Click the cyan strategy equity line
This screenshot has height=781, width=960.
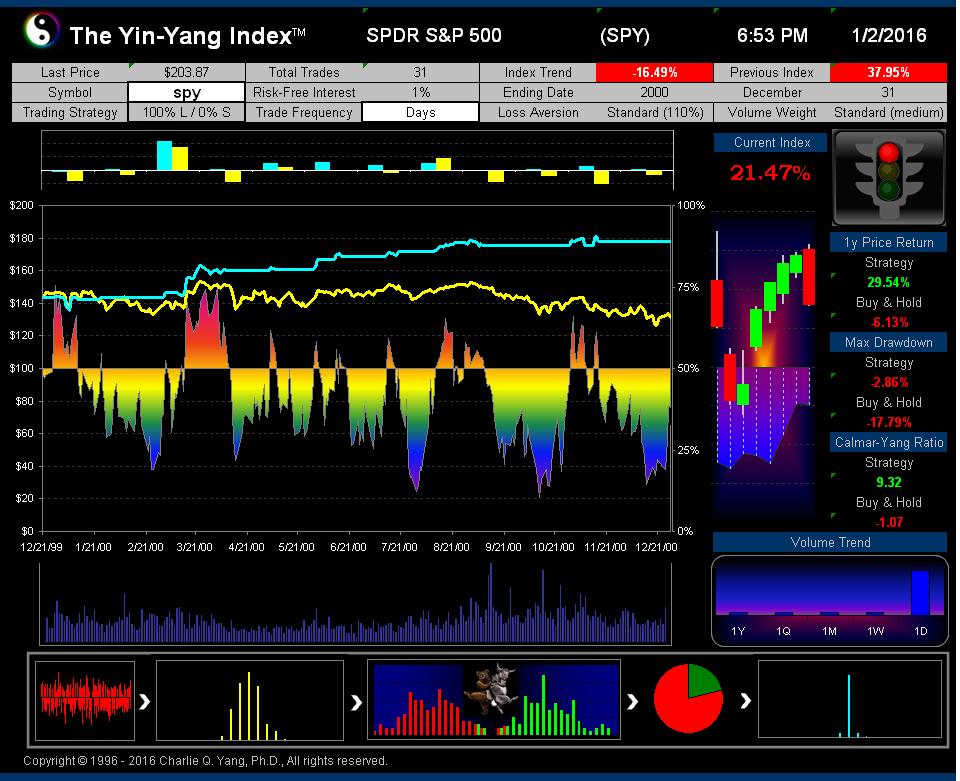tap(520, 245)
